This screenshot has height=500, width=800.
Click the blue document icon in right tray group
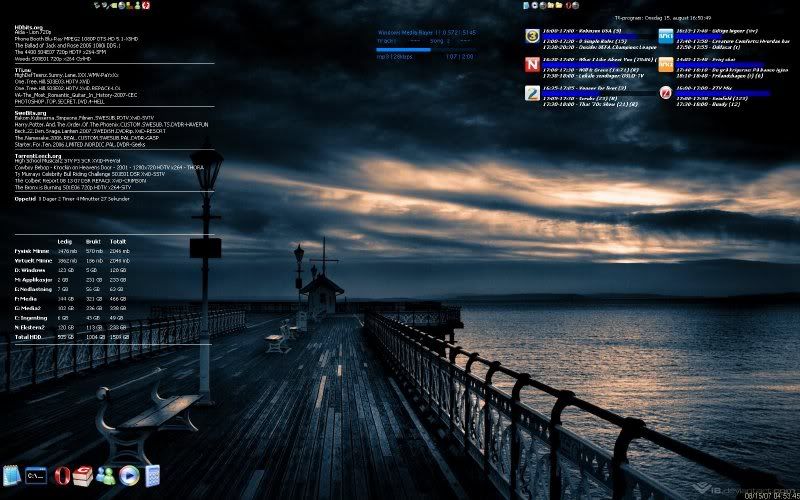point(526,6)
